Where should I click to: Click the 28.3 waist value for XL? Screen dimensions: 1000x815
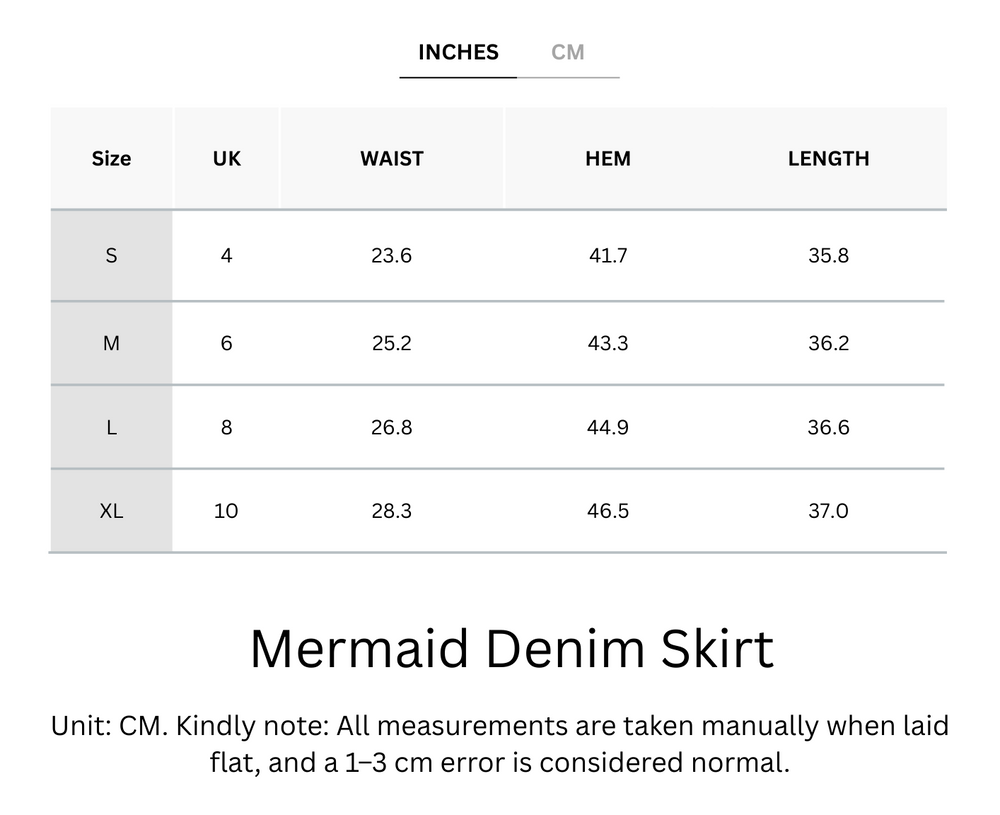point(391,511)
